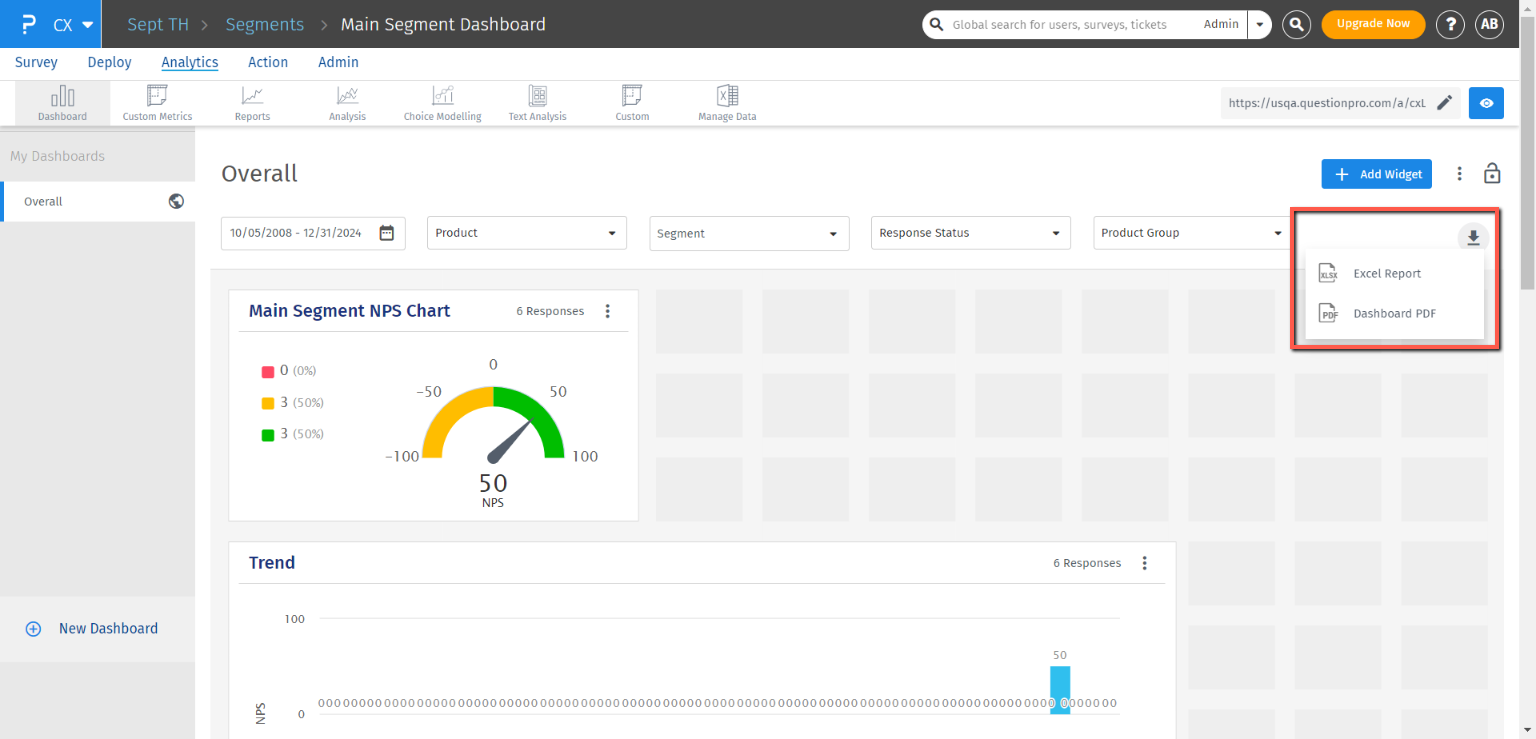The width and height of the screenshot is (1536, 739).
Task: Click the green promoters legend swatch
Action: point(268,435)
